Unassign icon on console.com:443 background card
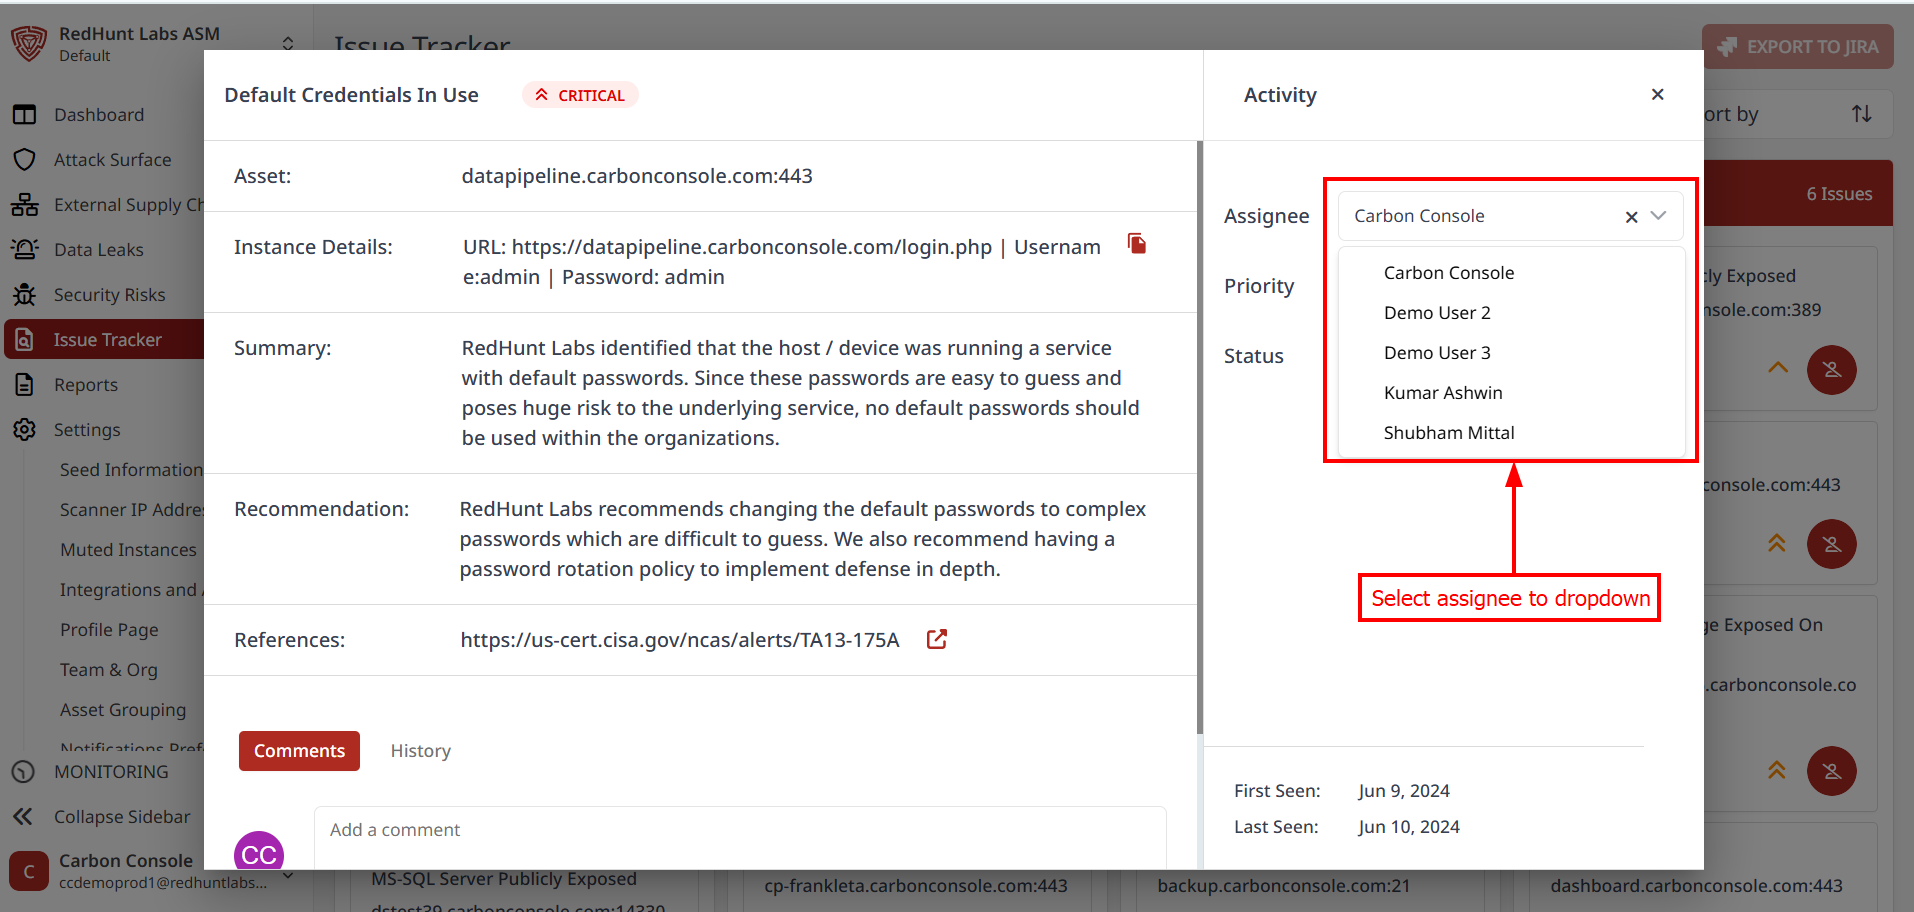This screenshot has height=912, width=1914. point(1831,544)
